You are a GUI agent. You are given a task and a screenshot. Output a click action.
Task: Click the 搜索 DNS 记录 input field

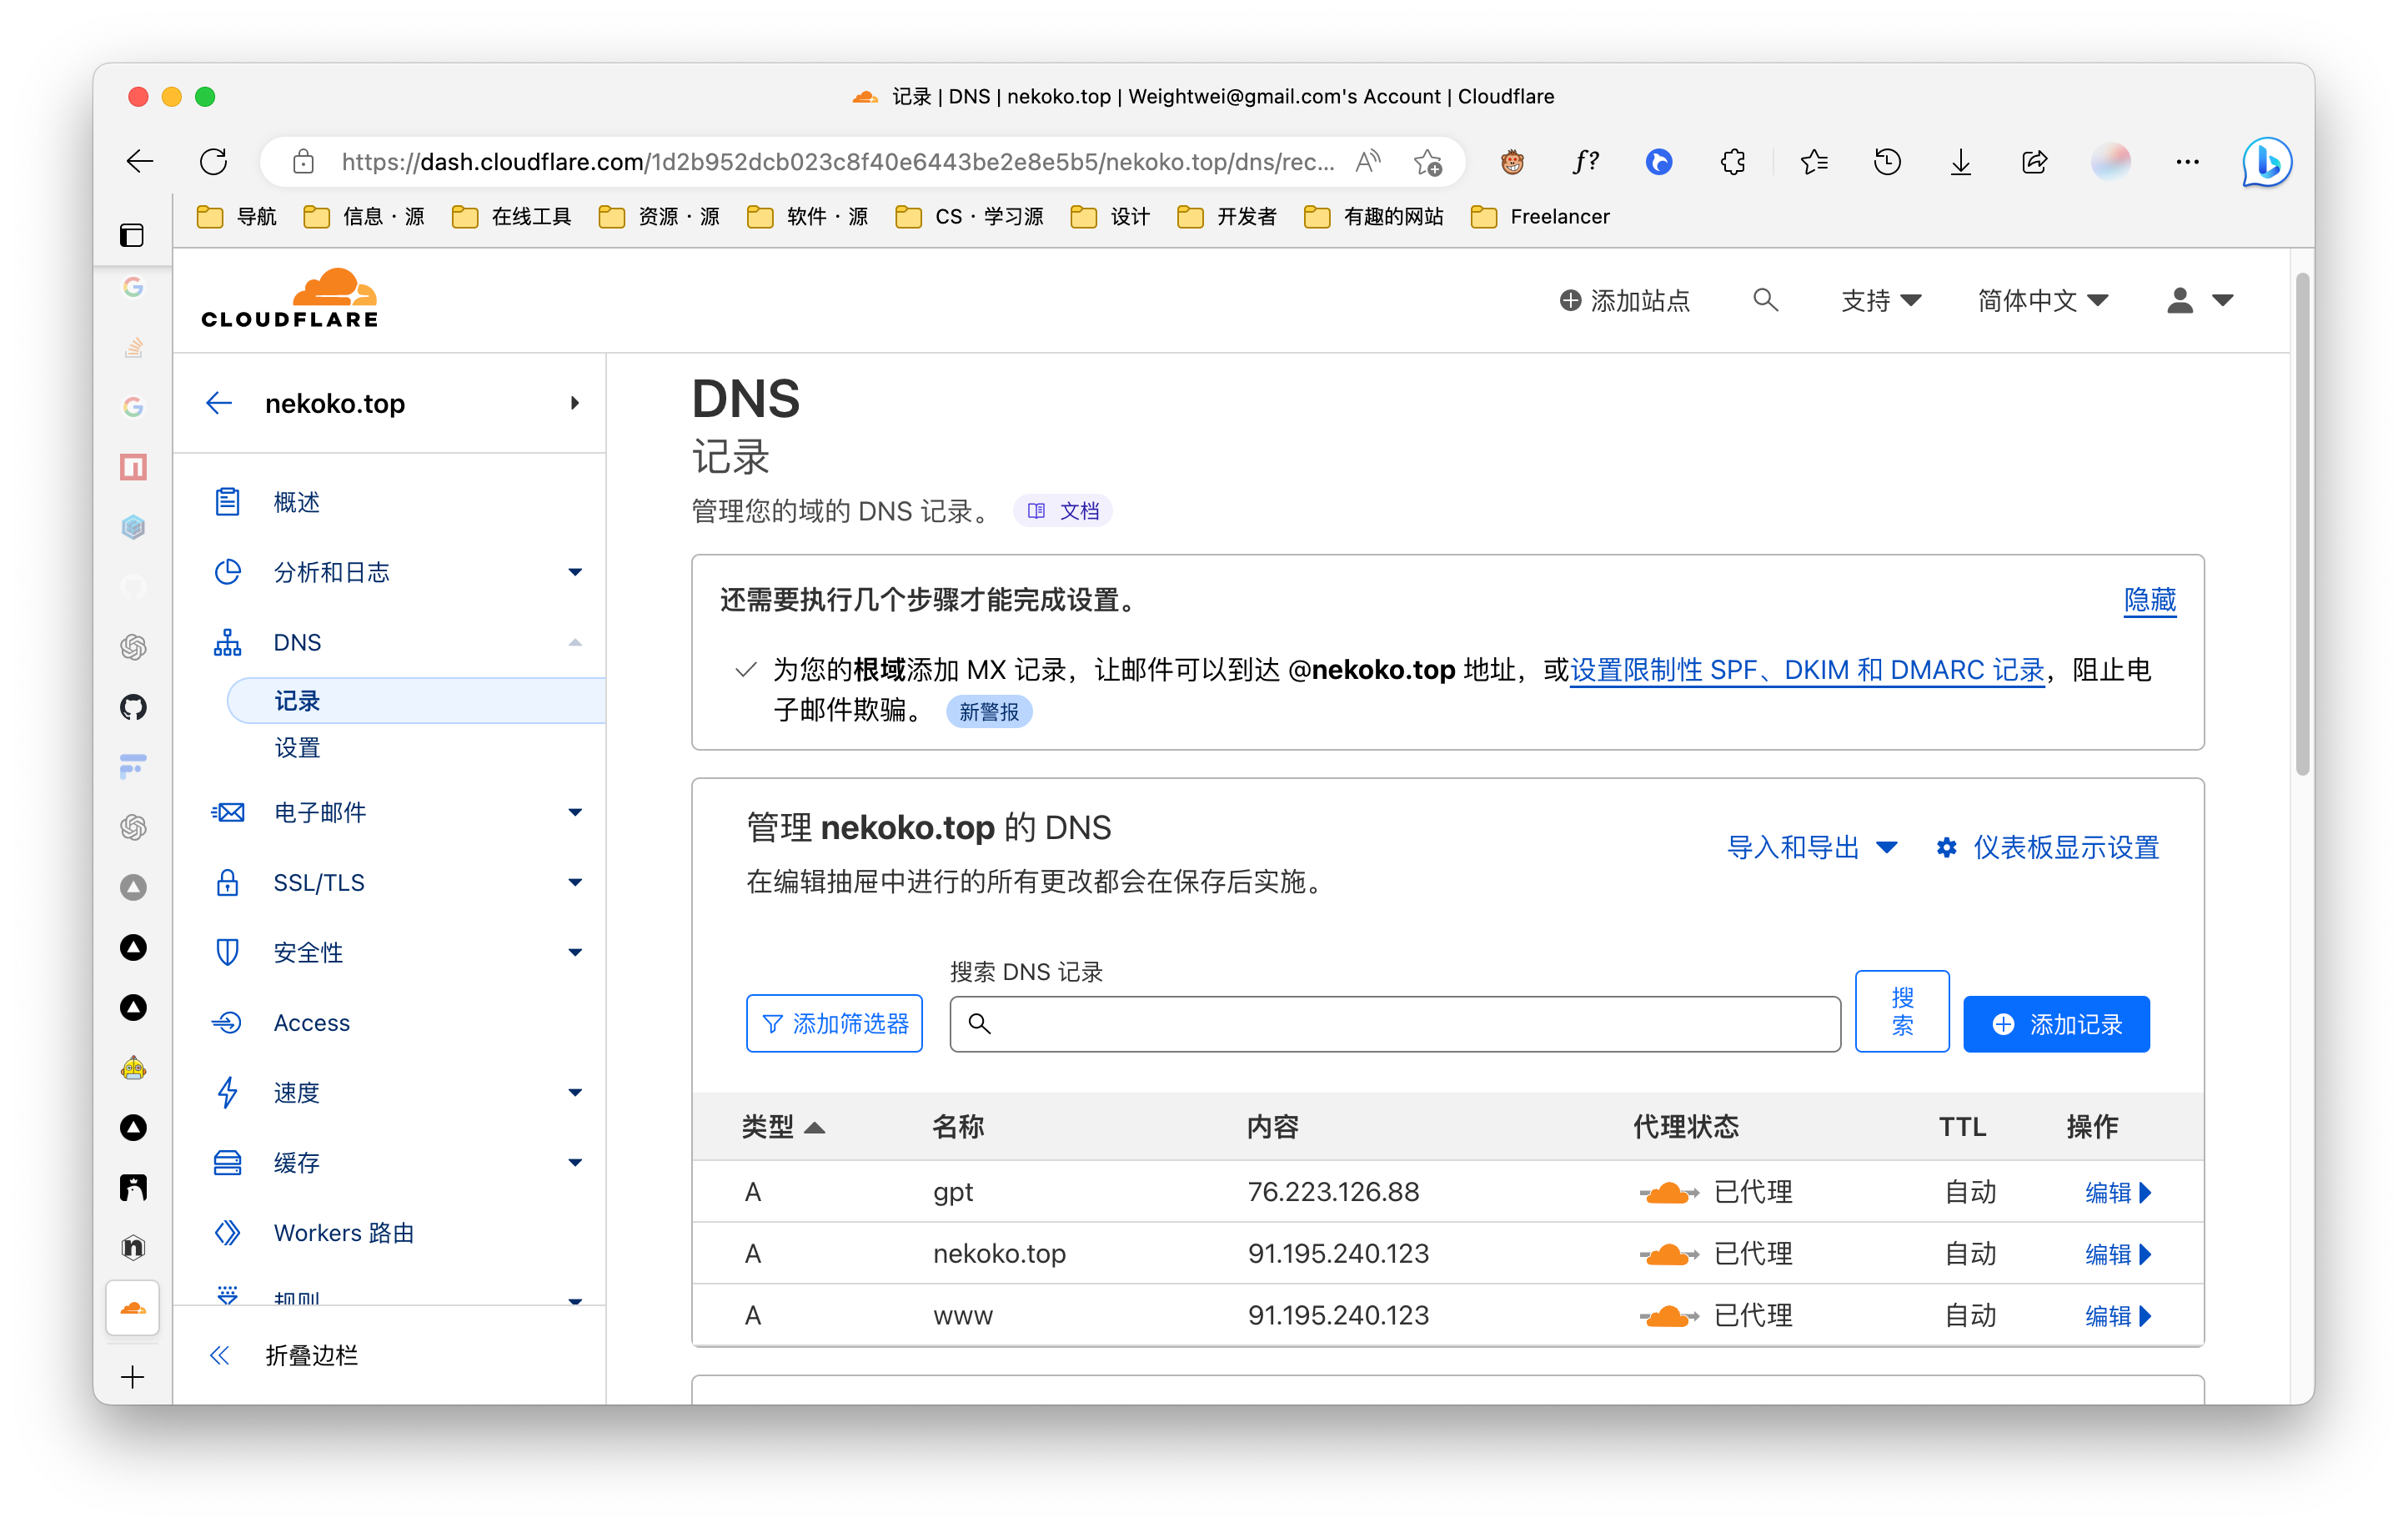1394,1024
